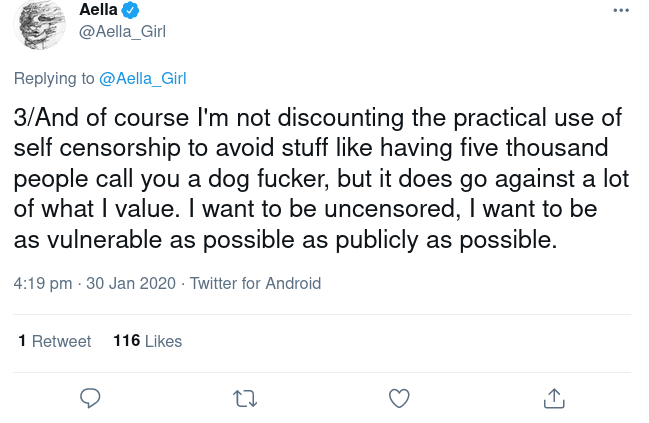
Task: Reply to the tweet via speech bubble icon
Action: pyautogui.click(x=90, y=398)
